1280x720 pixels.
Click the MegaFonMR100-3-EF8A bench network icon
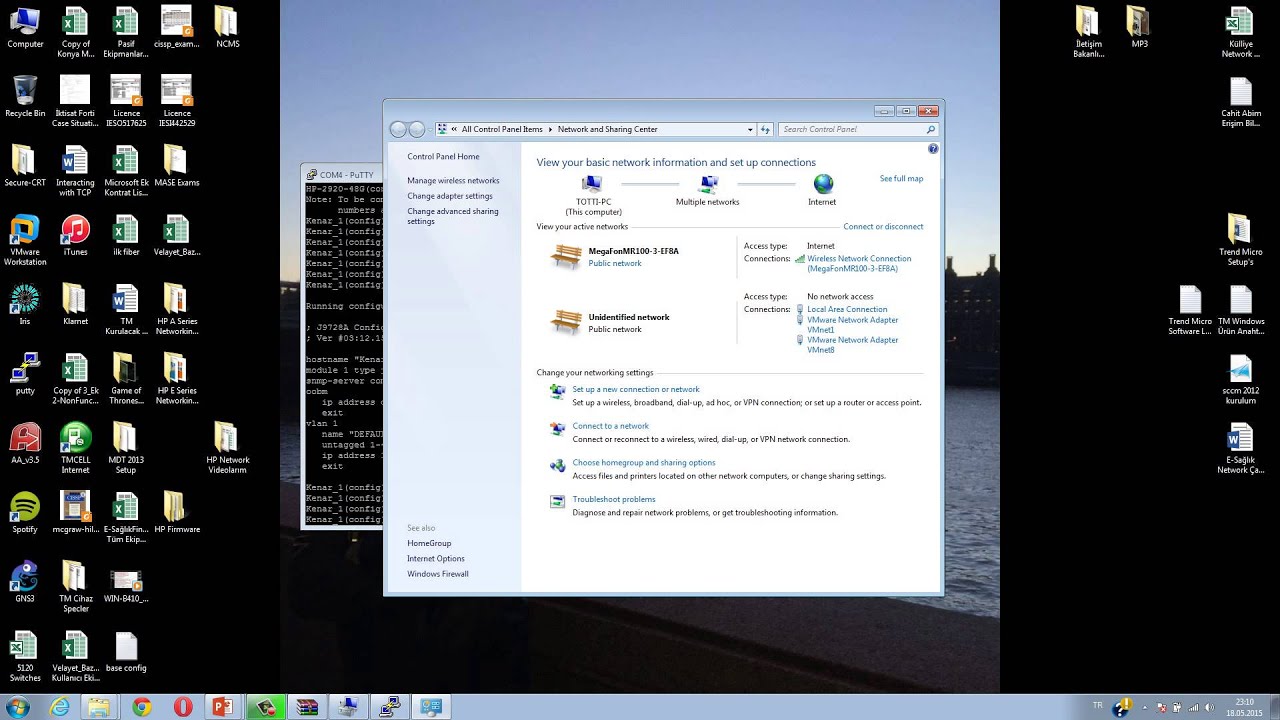coord(566,257)
